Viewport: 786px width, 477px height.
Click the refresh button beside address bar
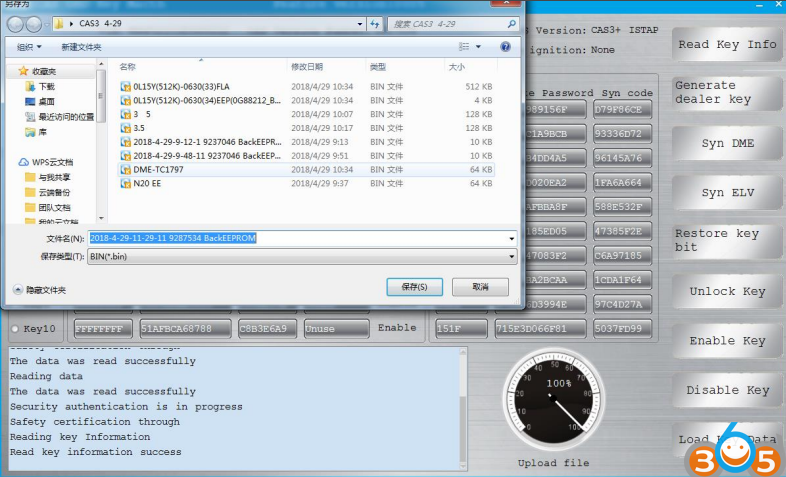coord(375,22)
